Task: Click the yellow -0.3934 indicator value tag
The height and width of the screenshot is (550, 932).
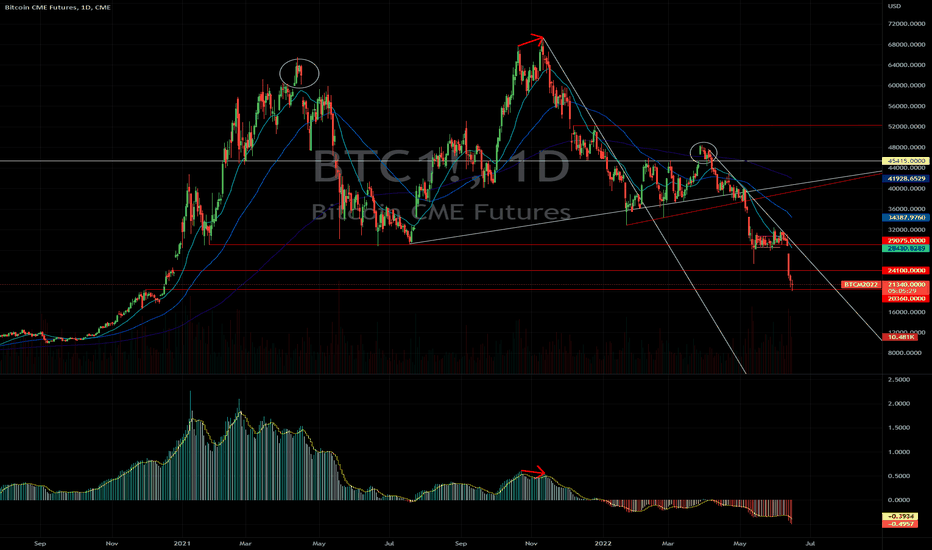Action: click(x=900, y=517)
